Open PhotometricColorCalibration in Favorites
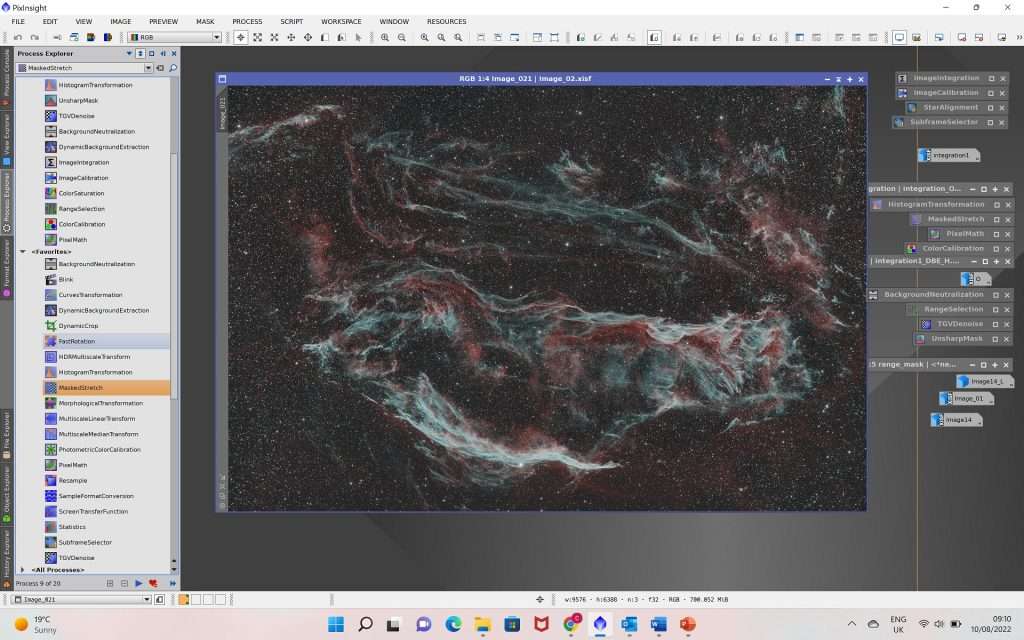The image size is (1024, 640). (x=99, y=450)
